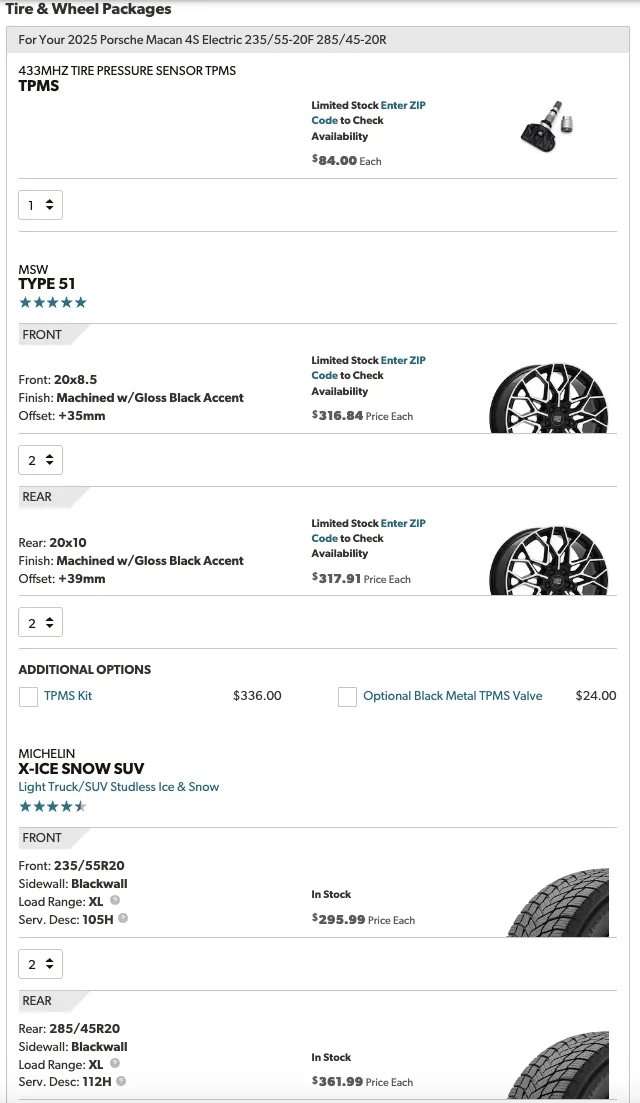Click front tire Serv. Desc 105H help icon
The width and height of the screenshot is (640, 1103).
click(123, 917)
